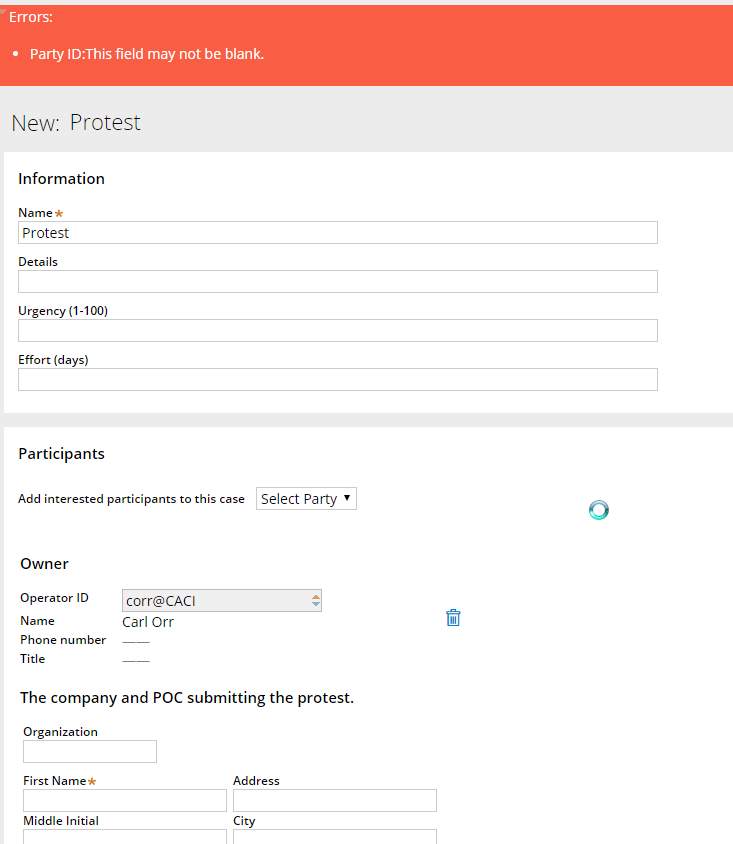Click the owner name Carl Orr
Viewport: 733px width, 844px height.
pyautogui.click(x=148, y=622)
